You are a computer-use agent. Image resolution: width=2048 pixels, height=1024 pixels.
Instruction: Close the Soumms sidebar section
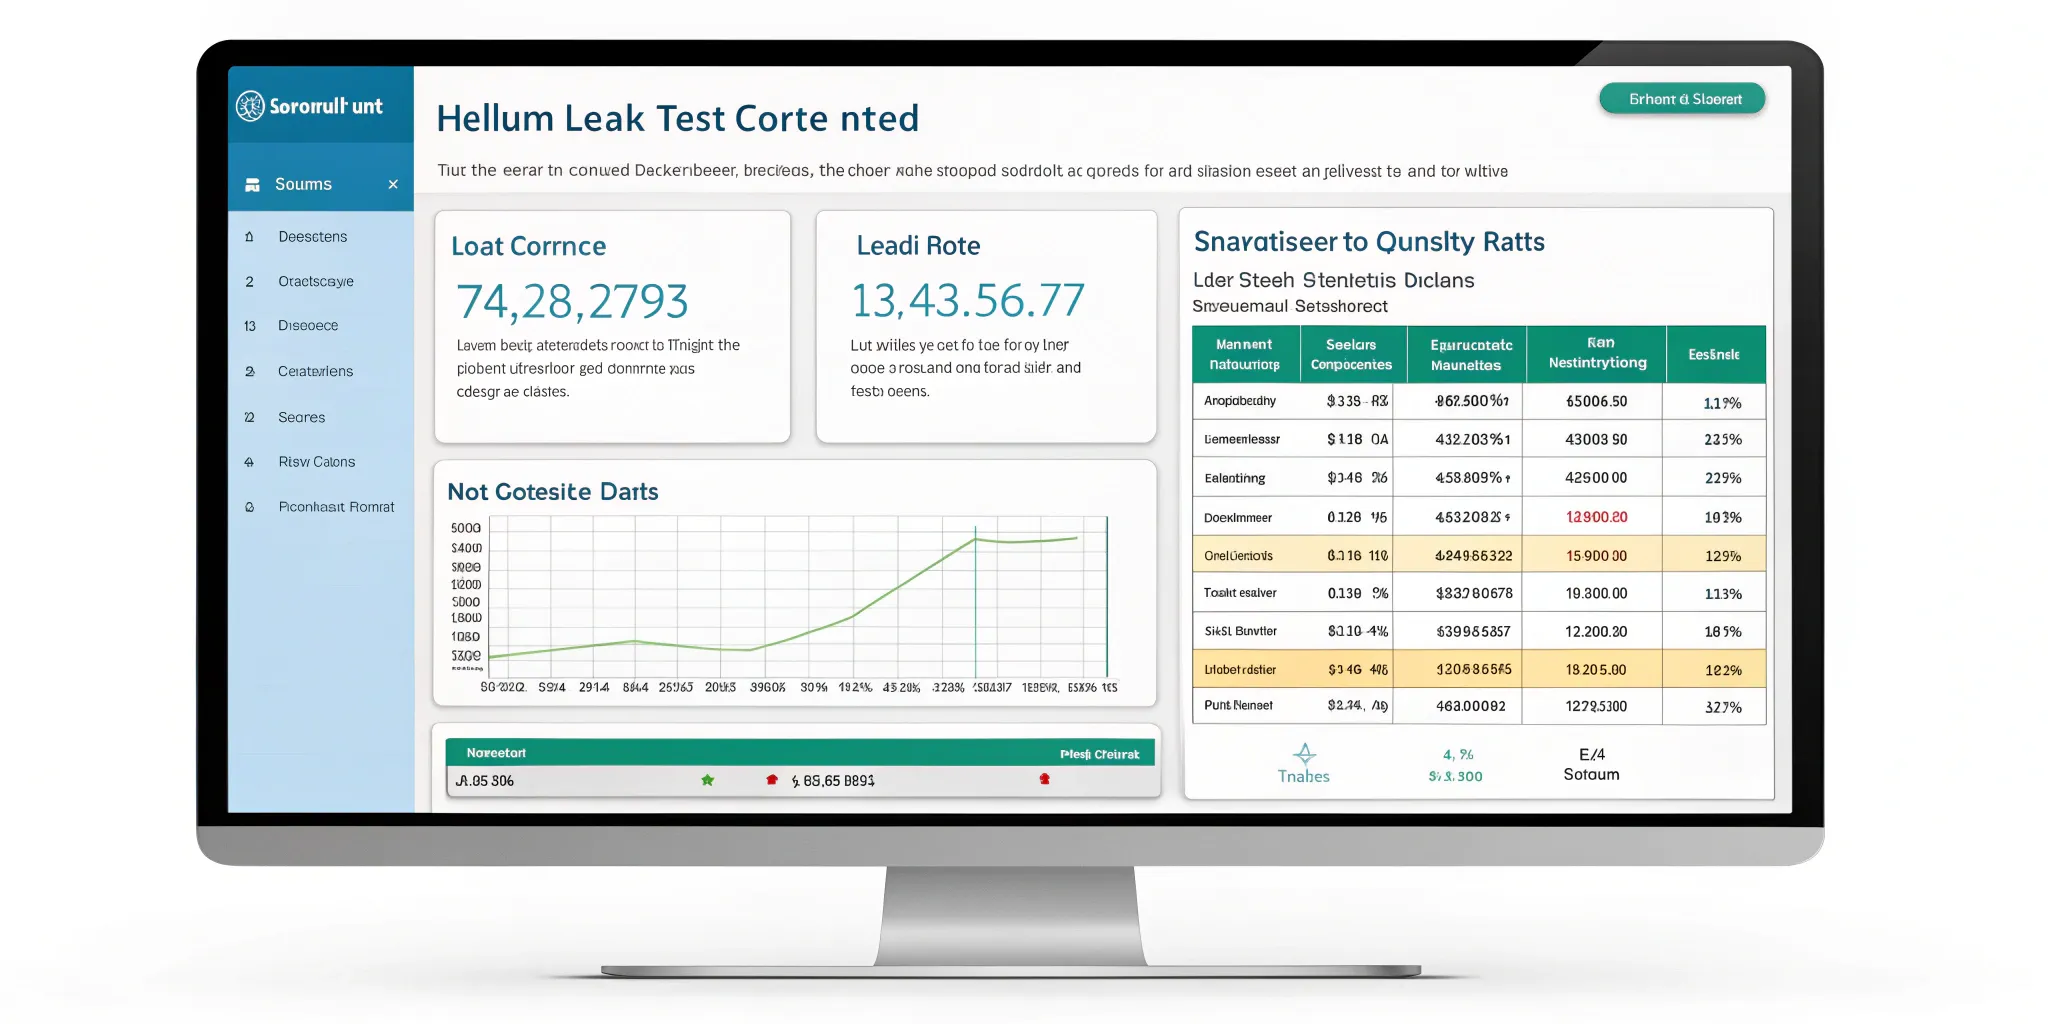pyautogui.click(x=393, y=185)
